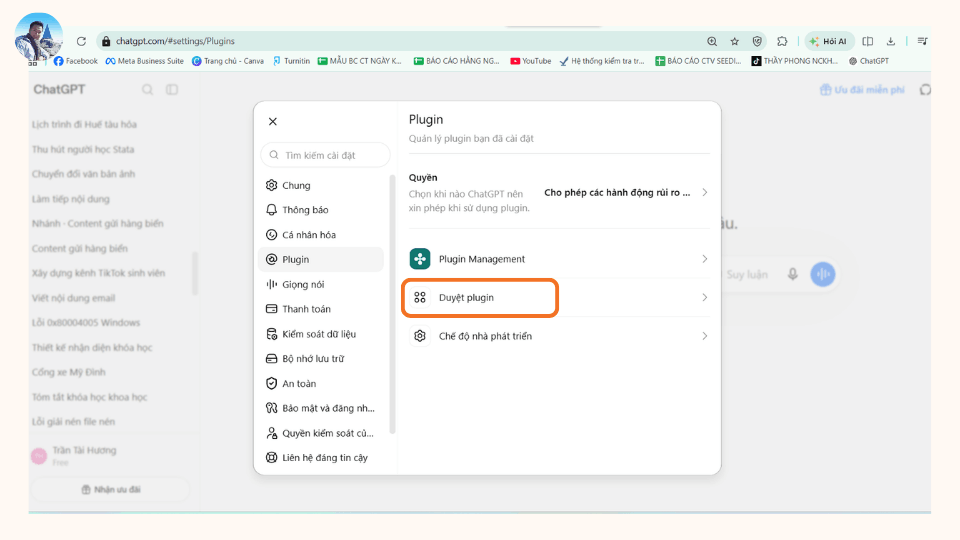This screenshot has height=540, width=960.
Task: Open the Thanh toán tab
Action: (321, 309)
